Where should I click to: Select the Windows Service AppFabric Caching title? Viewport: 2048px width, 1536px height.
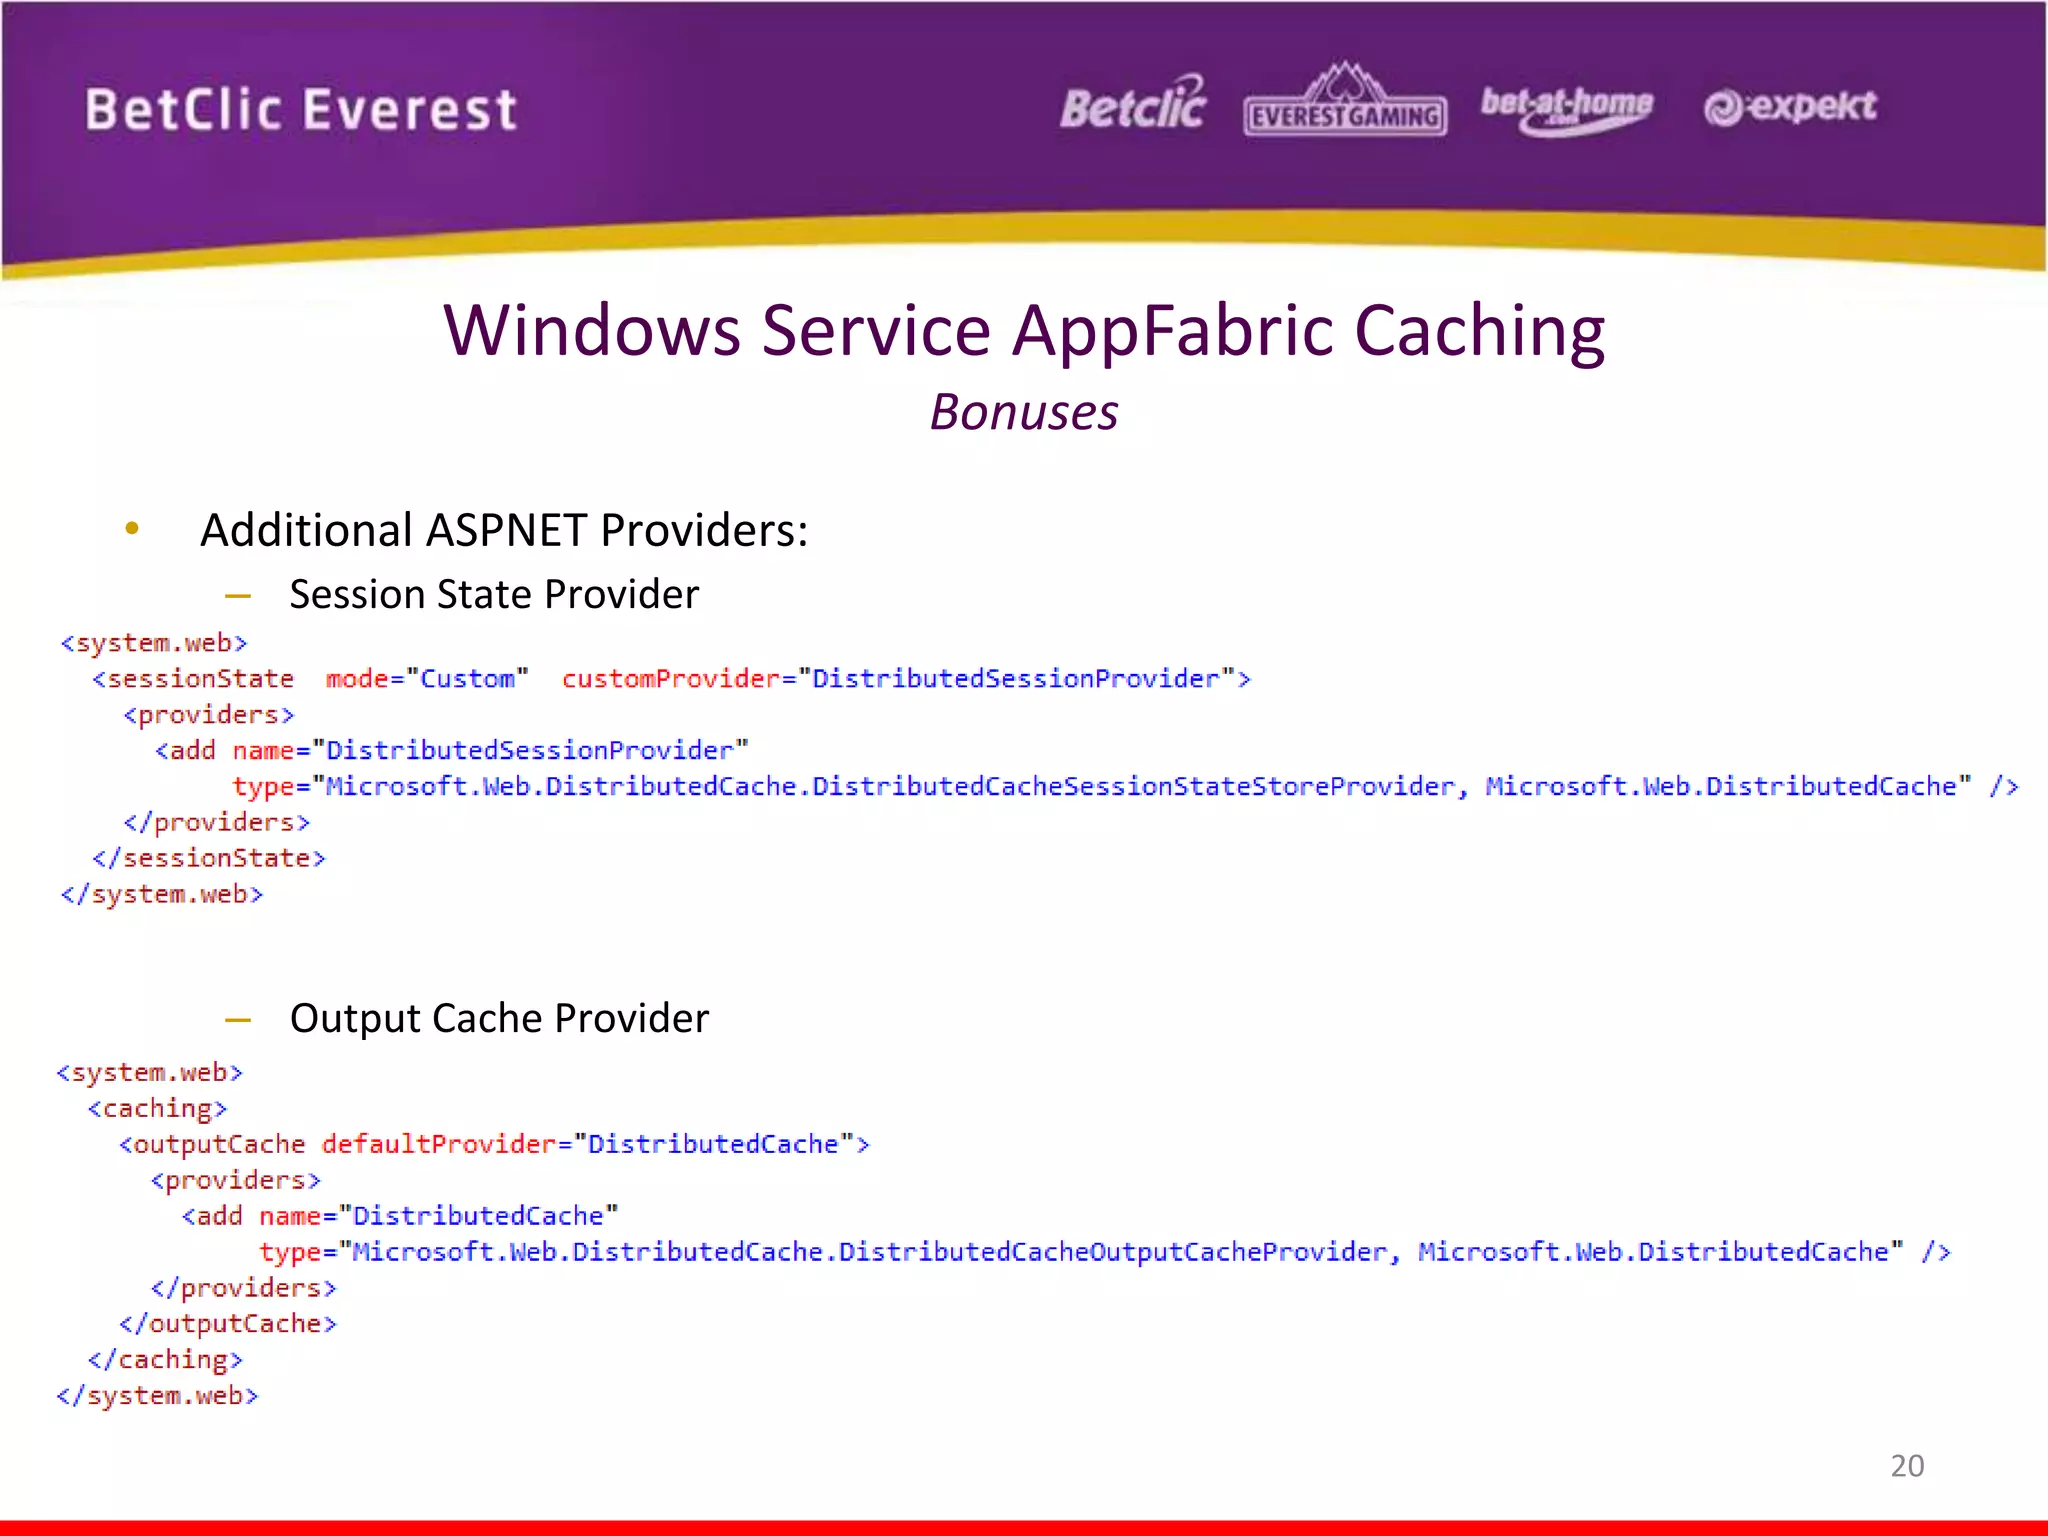point(1024,330)
